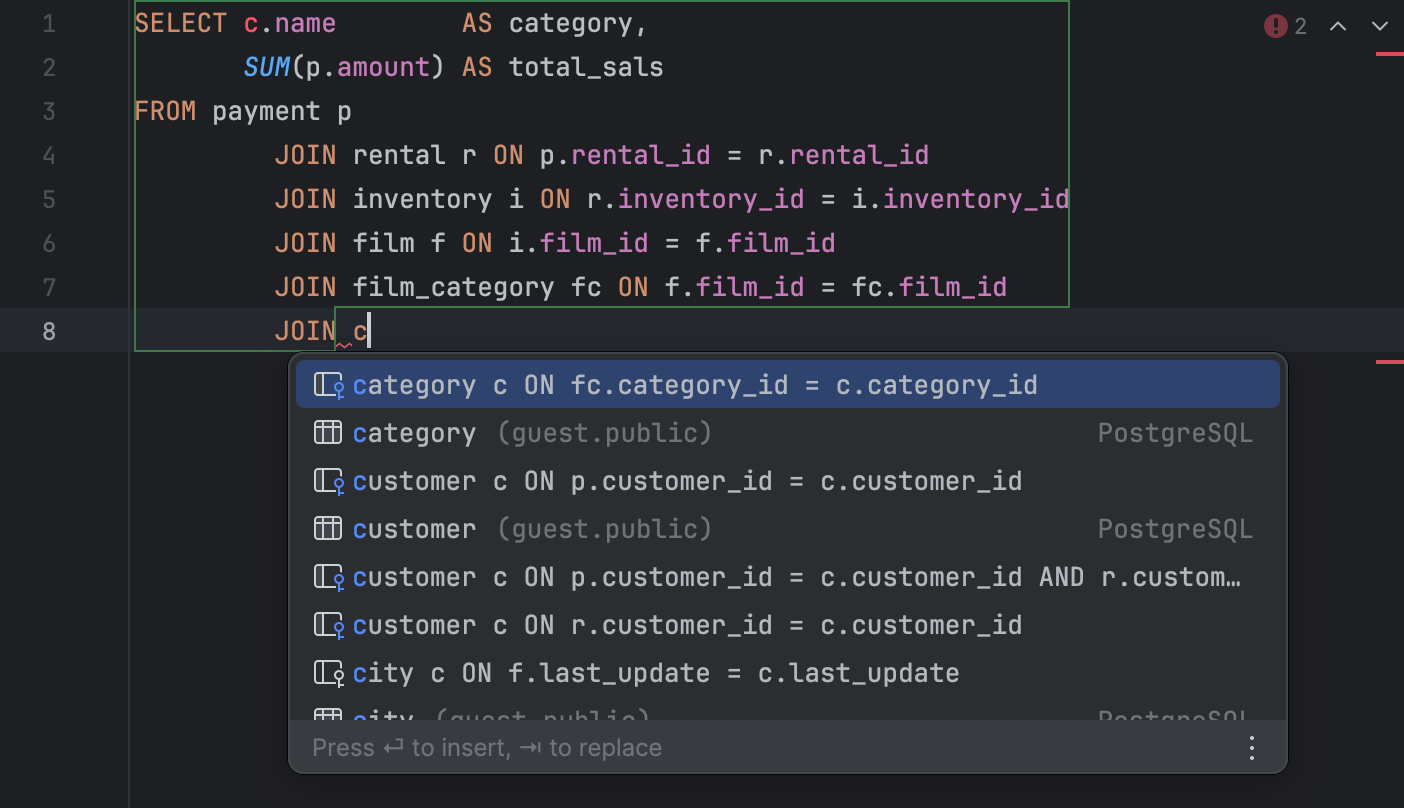Screen dimensions: 1404x808
Task: Click the previous error navigation chevron
Action: (1337, 26)
